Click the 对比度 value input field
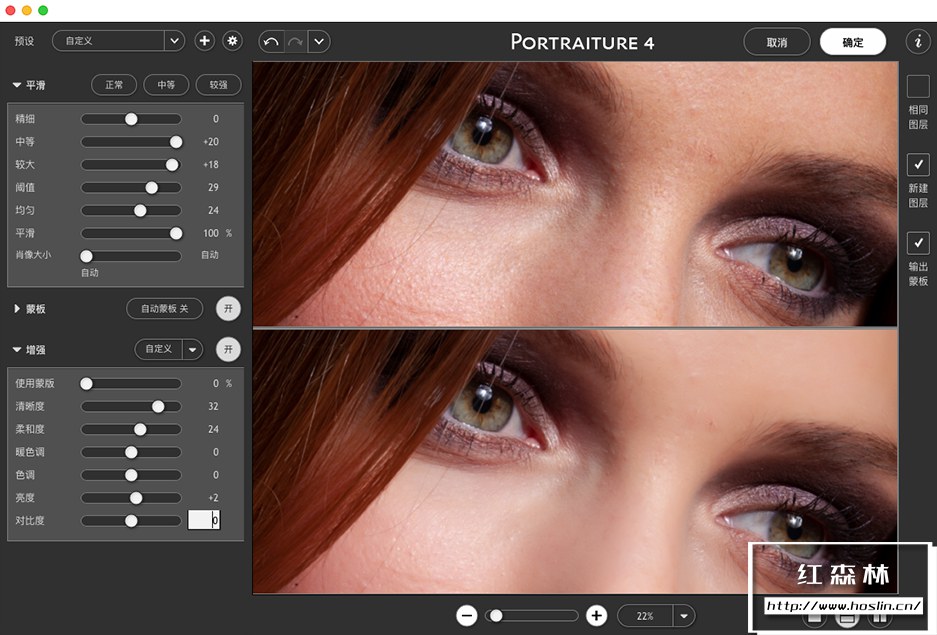This screenshot has width=937, height=635. coord(204,520)
